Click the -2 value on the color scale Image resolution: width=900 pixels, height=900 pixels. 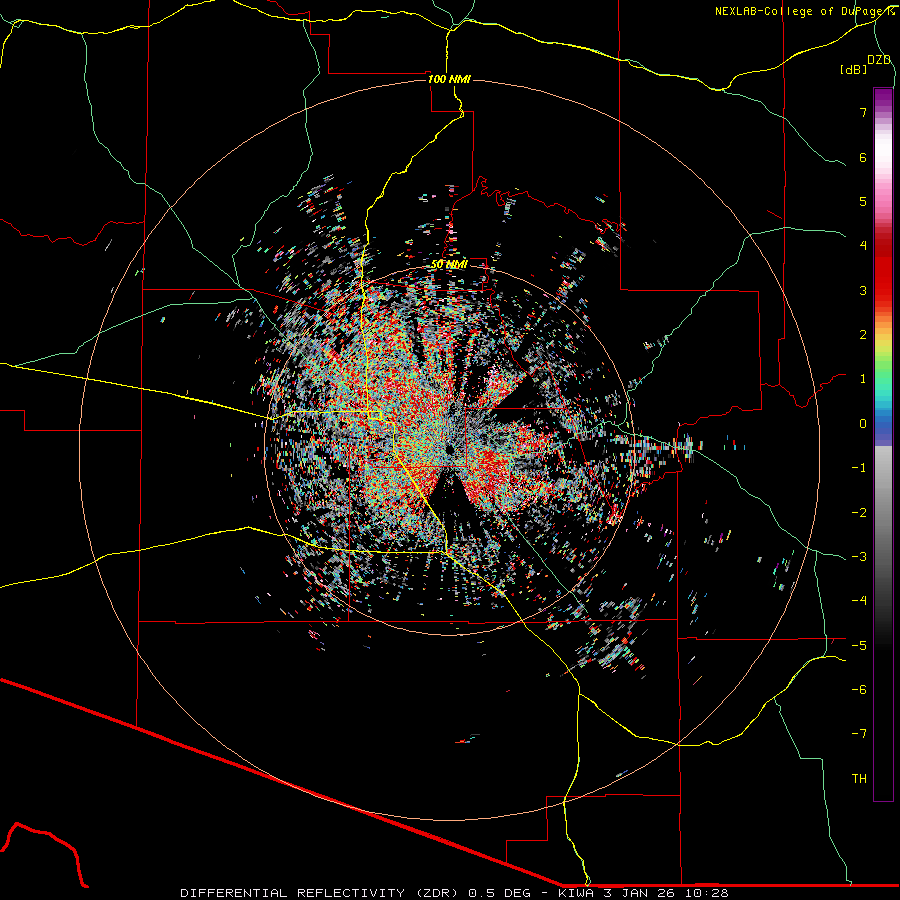pos(859,513)
